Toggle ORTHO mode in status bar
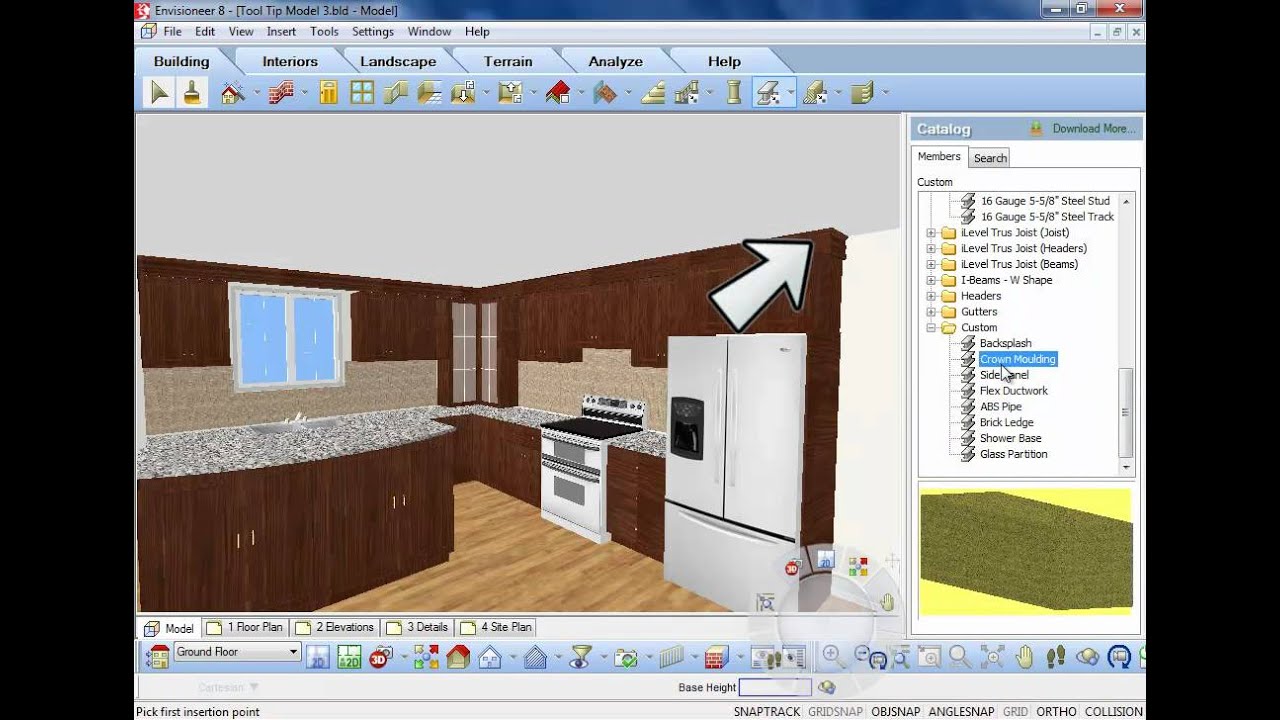Screen dimensions: 1280x720 1056,712
